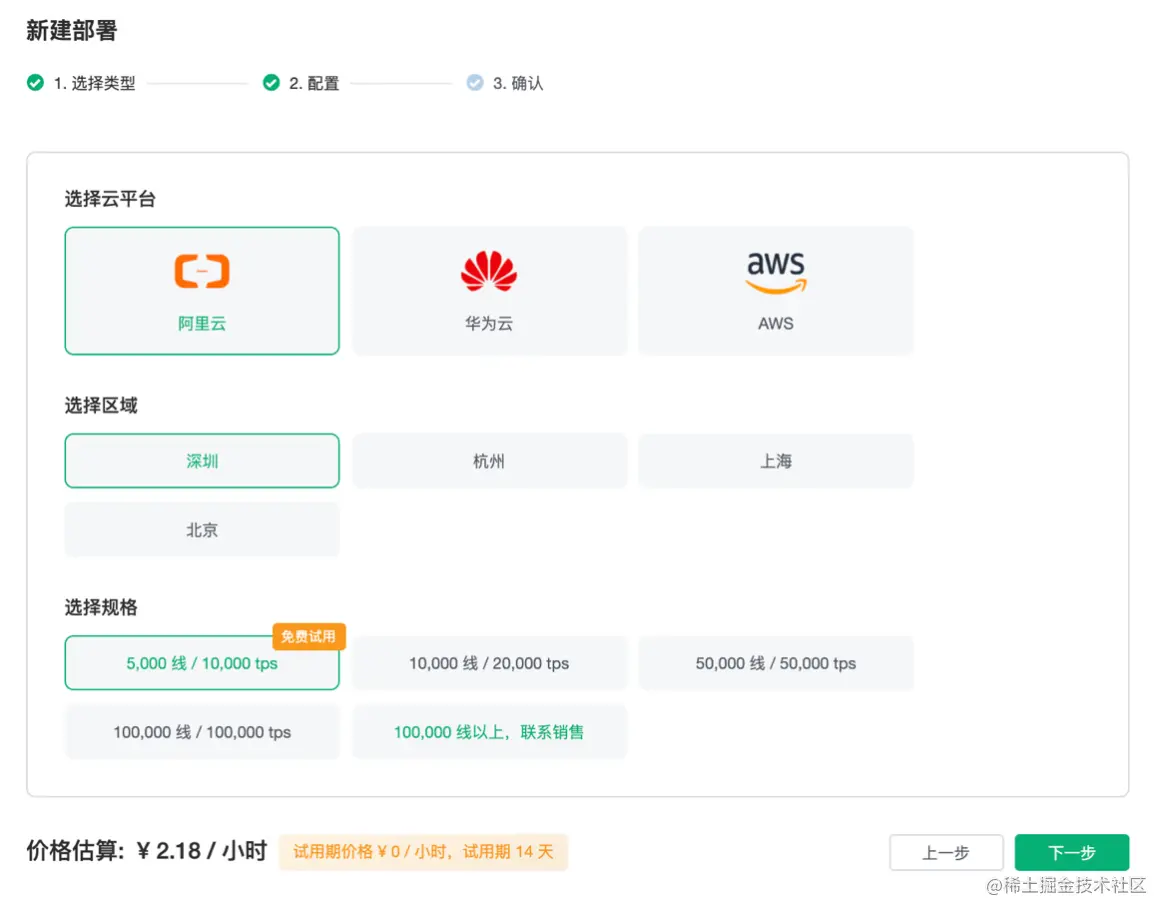The height and width of the screenshot is (920, 1171).
Task: Select the 阿里云 platform logo
Action: [x=201, y=270]
